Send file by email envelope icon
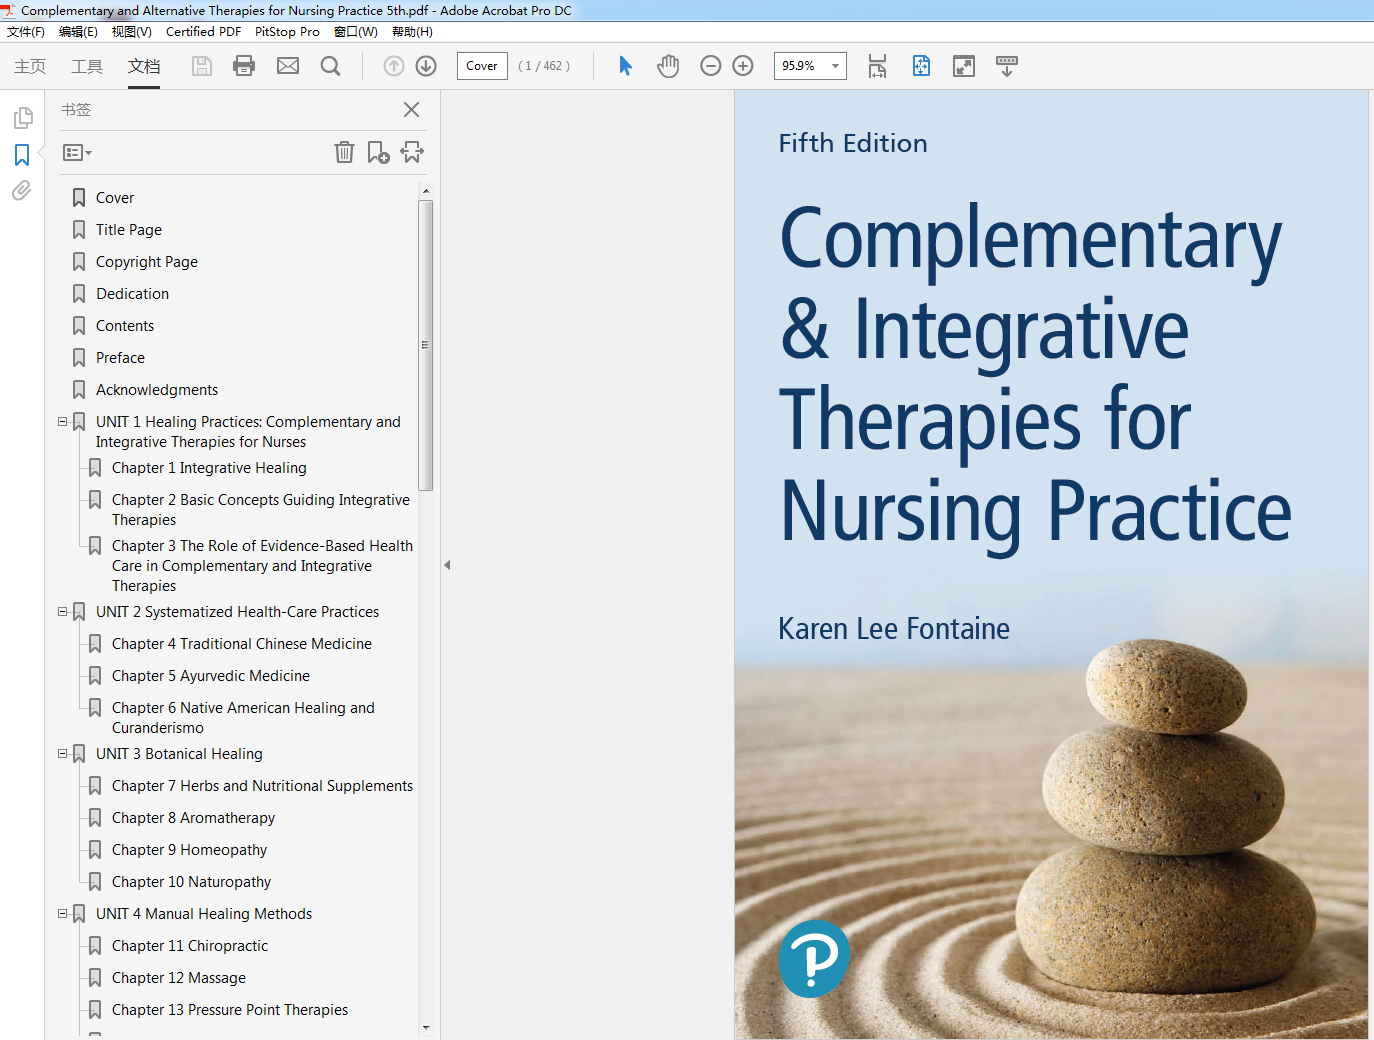 coord(288,66)
